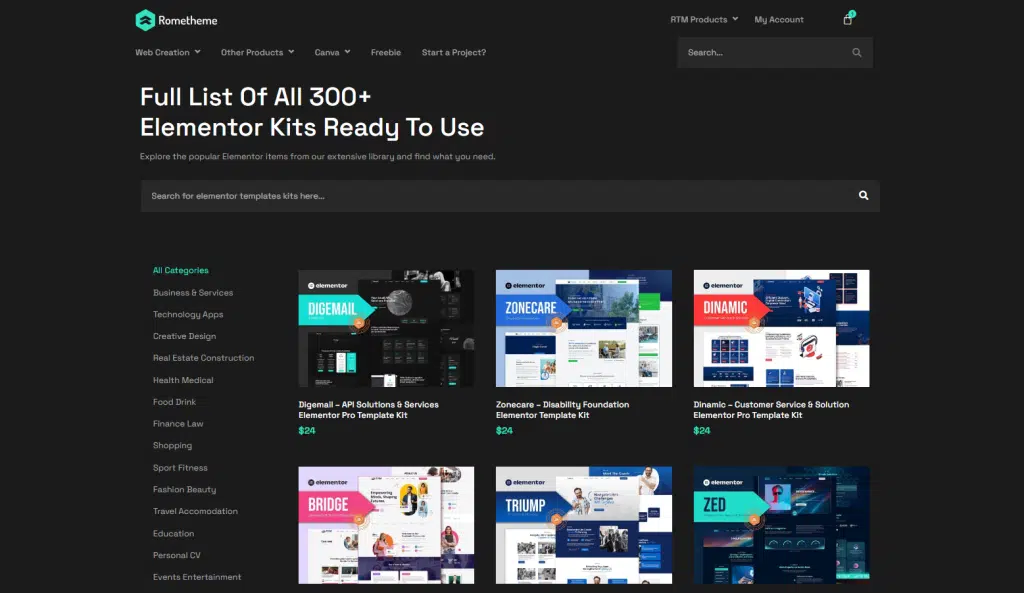Filter by Food Drink category
Viewport: 1024px width, 593px height.
pyautogui.click(x=174, y=402)
